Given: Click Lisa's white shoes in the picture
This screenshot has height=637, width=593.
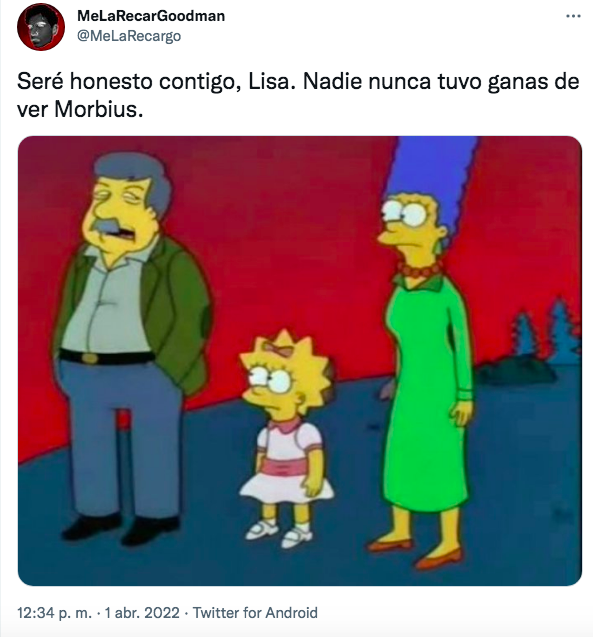Looking at the screenshot, I should (279, 533).
